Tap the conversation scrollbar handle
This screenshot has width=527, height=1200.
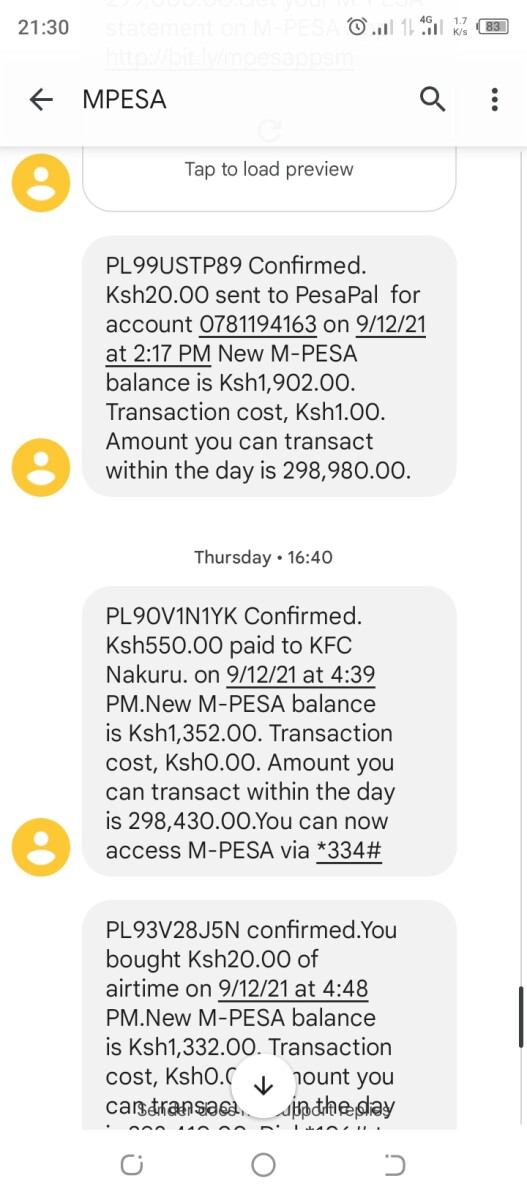pos(520,1016)
